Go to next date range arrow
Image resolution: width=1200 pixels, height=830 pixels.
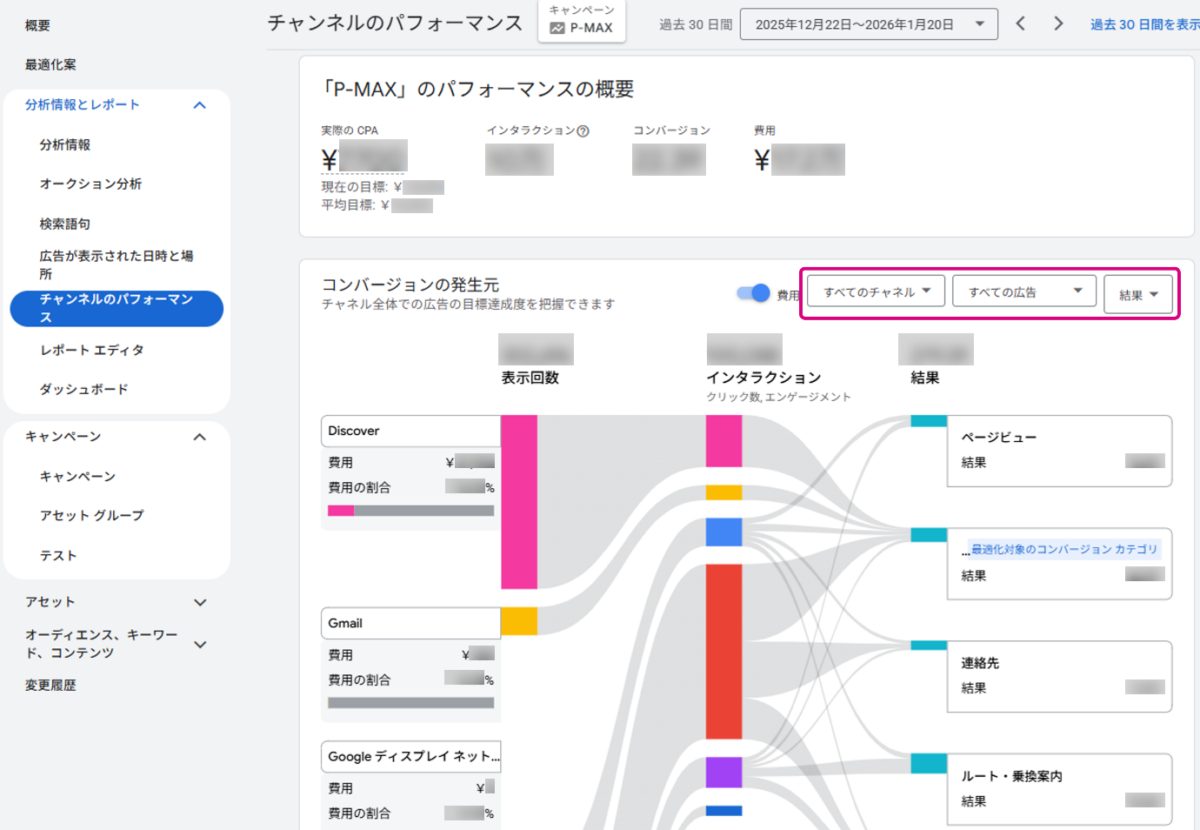[1058, 24]
